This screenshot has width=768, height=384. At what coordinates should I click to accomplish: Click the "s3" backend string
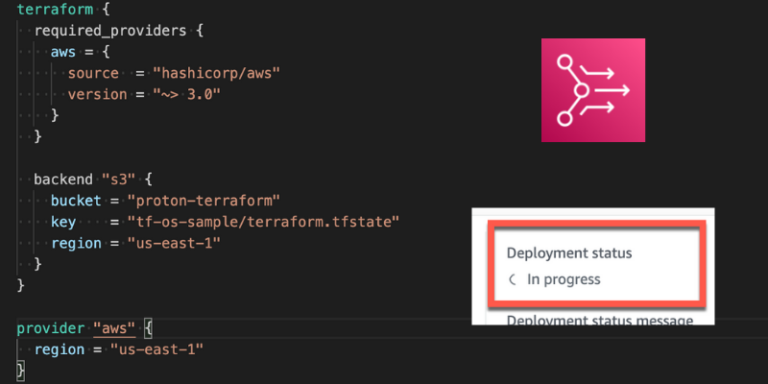tap(118, 179)
